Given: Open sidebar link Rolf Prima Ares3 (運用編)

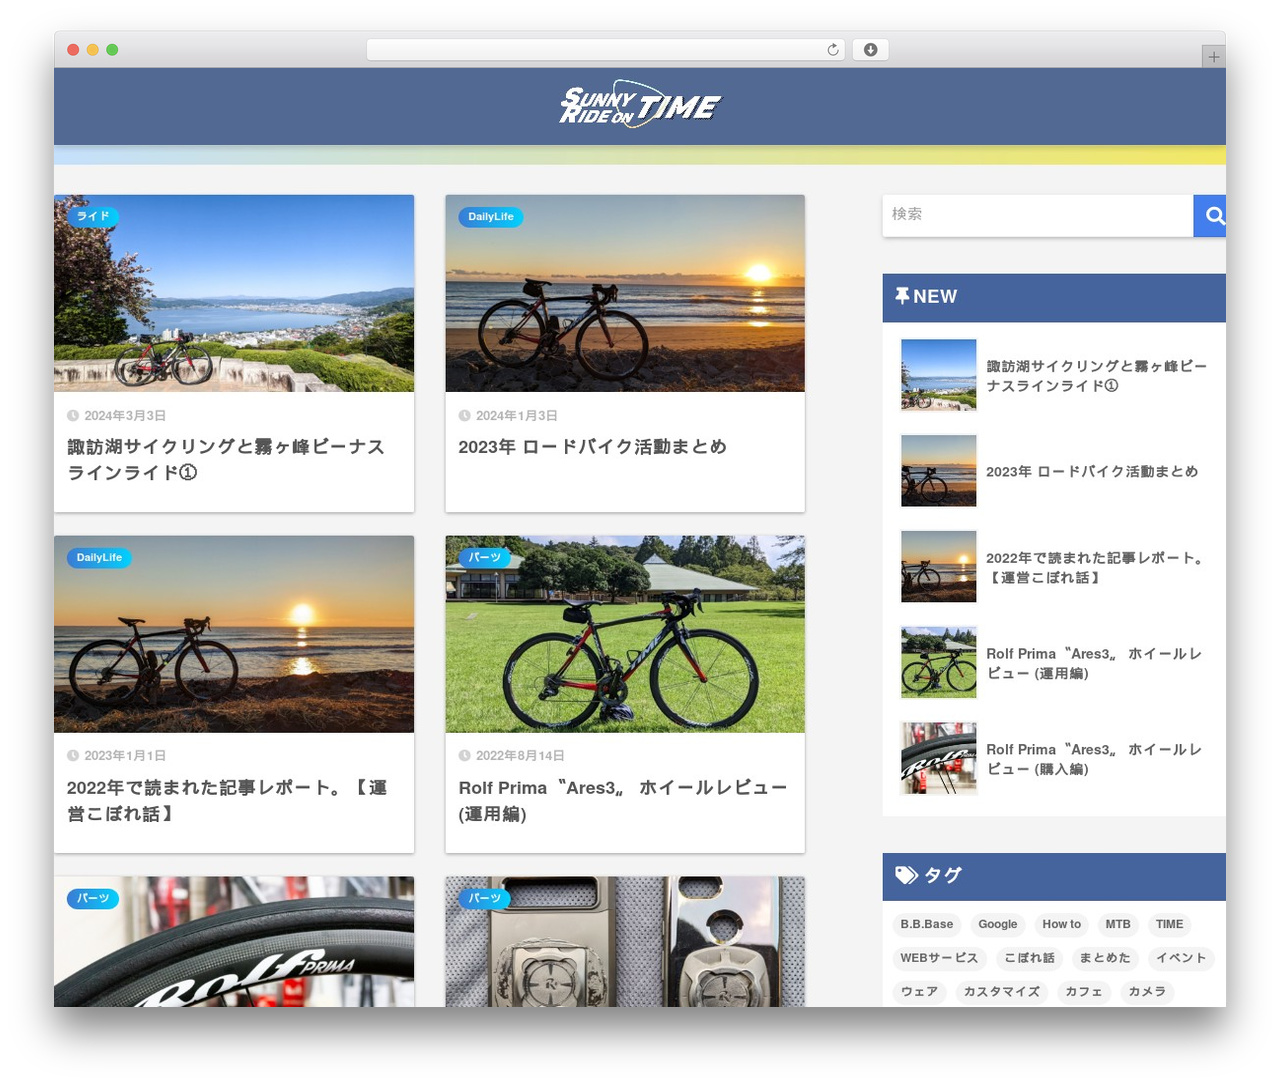Looking at the screenshot, I should [x=1094, y=663].
